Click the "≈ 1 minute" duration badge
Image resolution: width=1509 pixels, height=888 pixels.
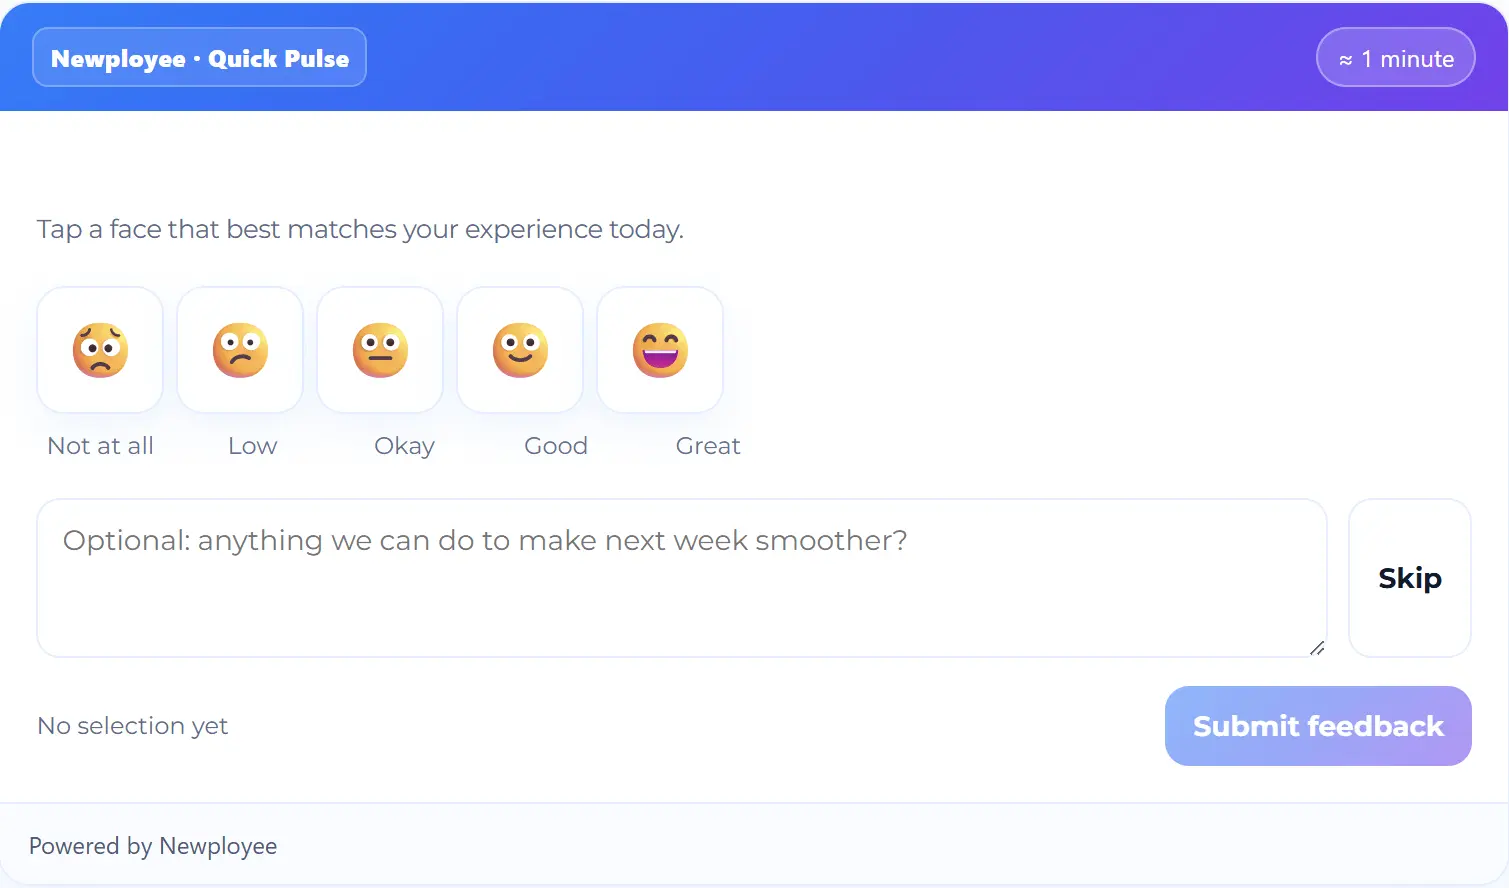[x=1395, y=57]
